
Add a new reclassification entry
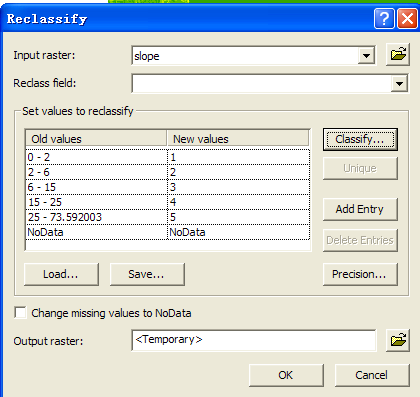[x=360, y=209]
